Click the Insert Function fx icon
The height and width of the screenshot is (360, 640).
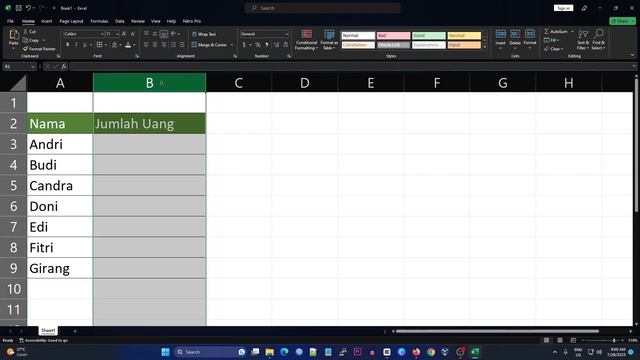point(64,66)
